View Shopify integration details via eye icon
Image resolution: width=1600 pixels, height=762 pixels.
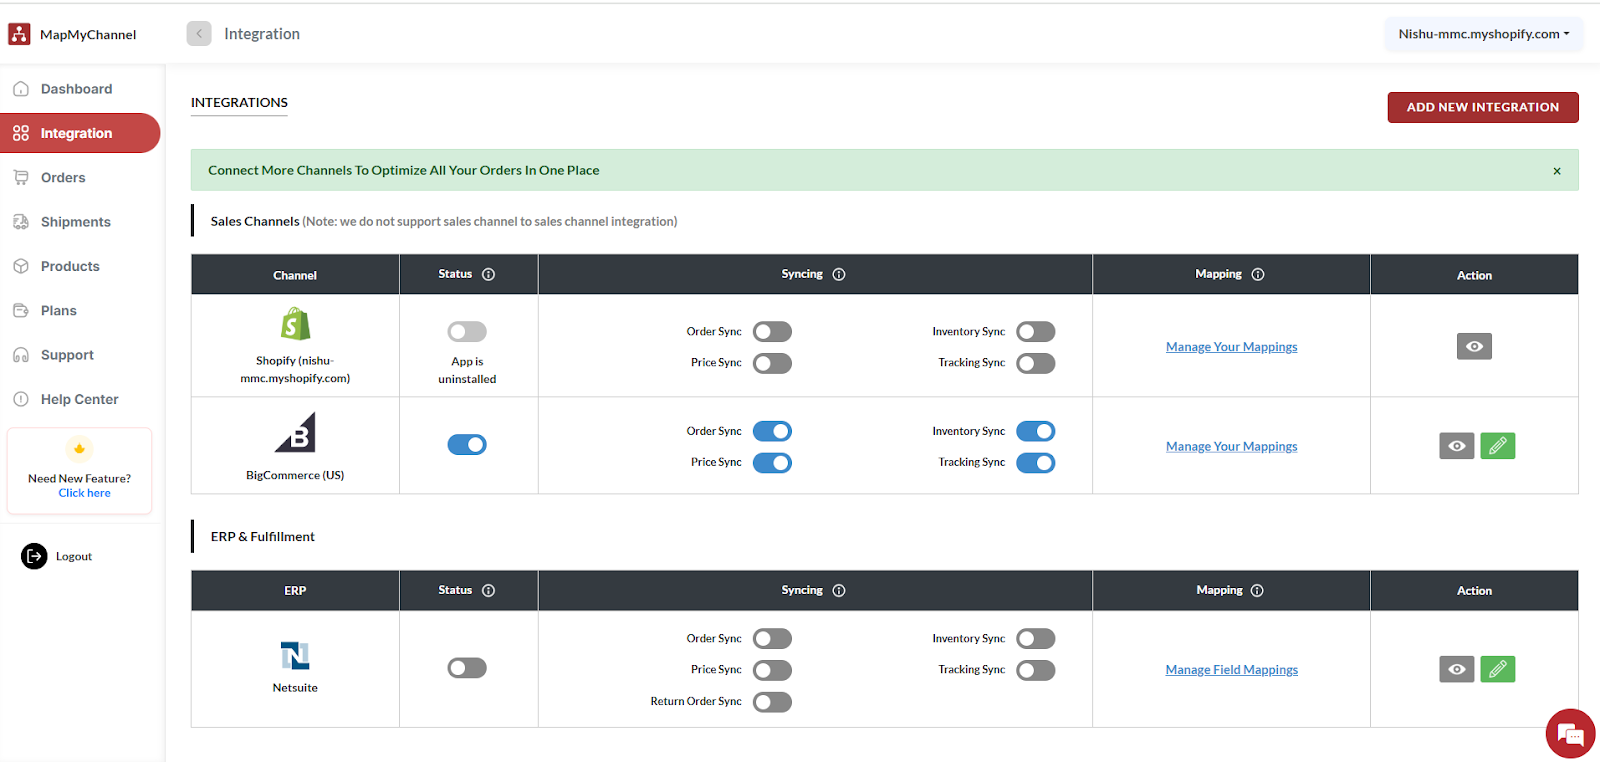(x=1474, y=346)
